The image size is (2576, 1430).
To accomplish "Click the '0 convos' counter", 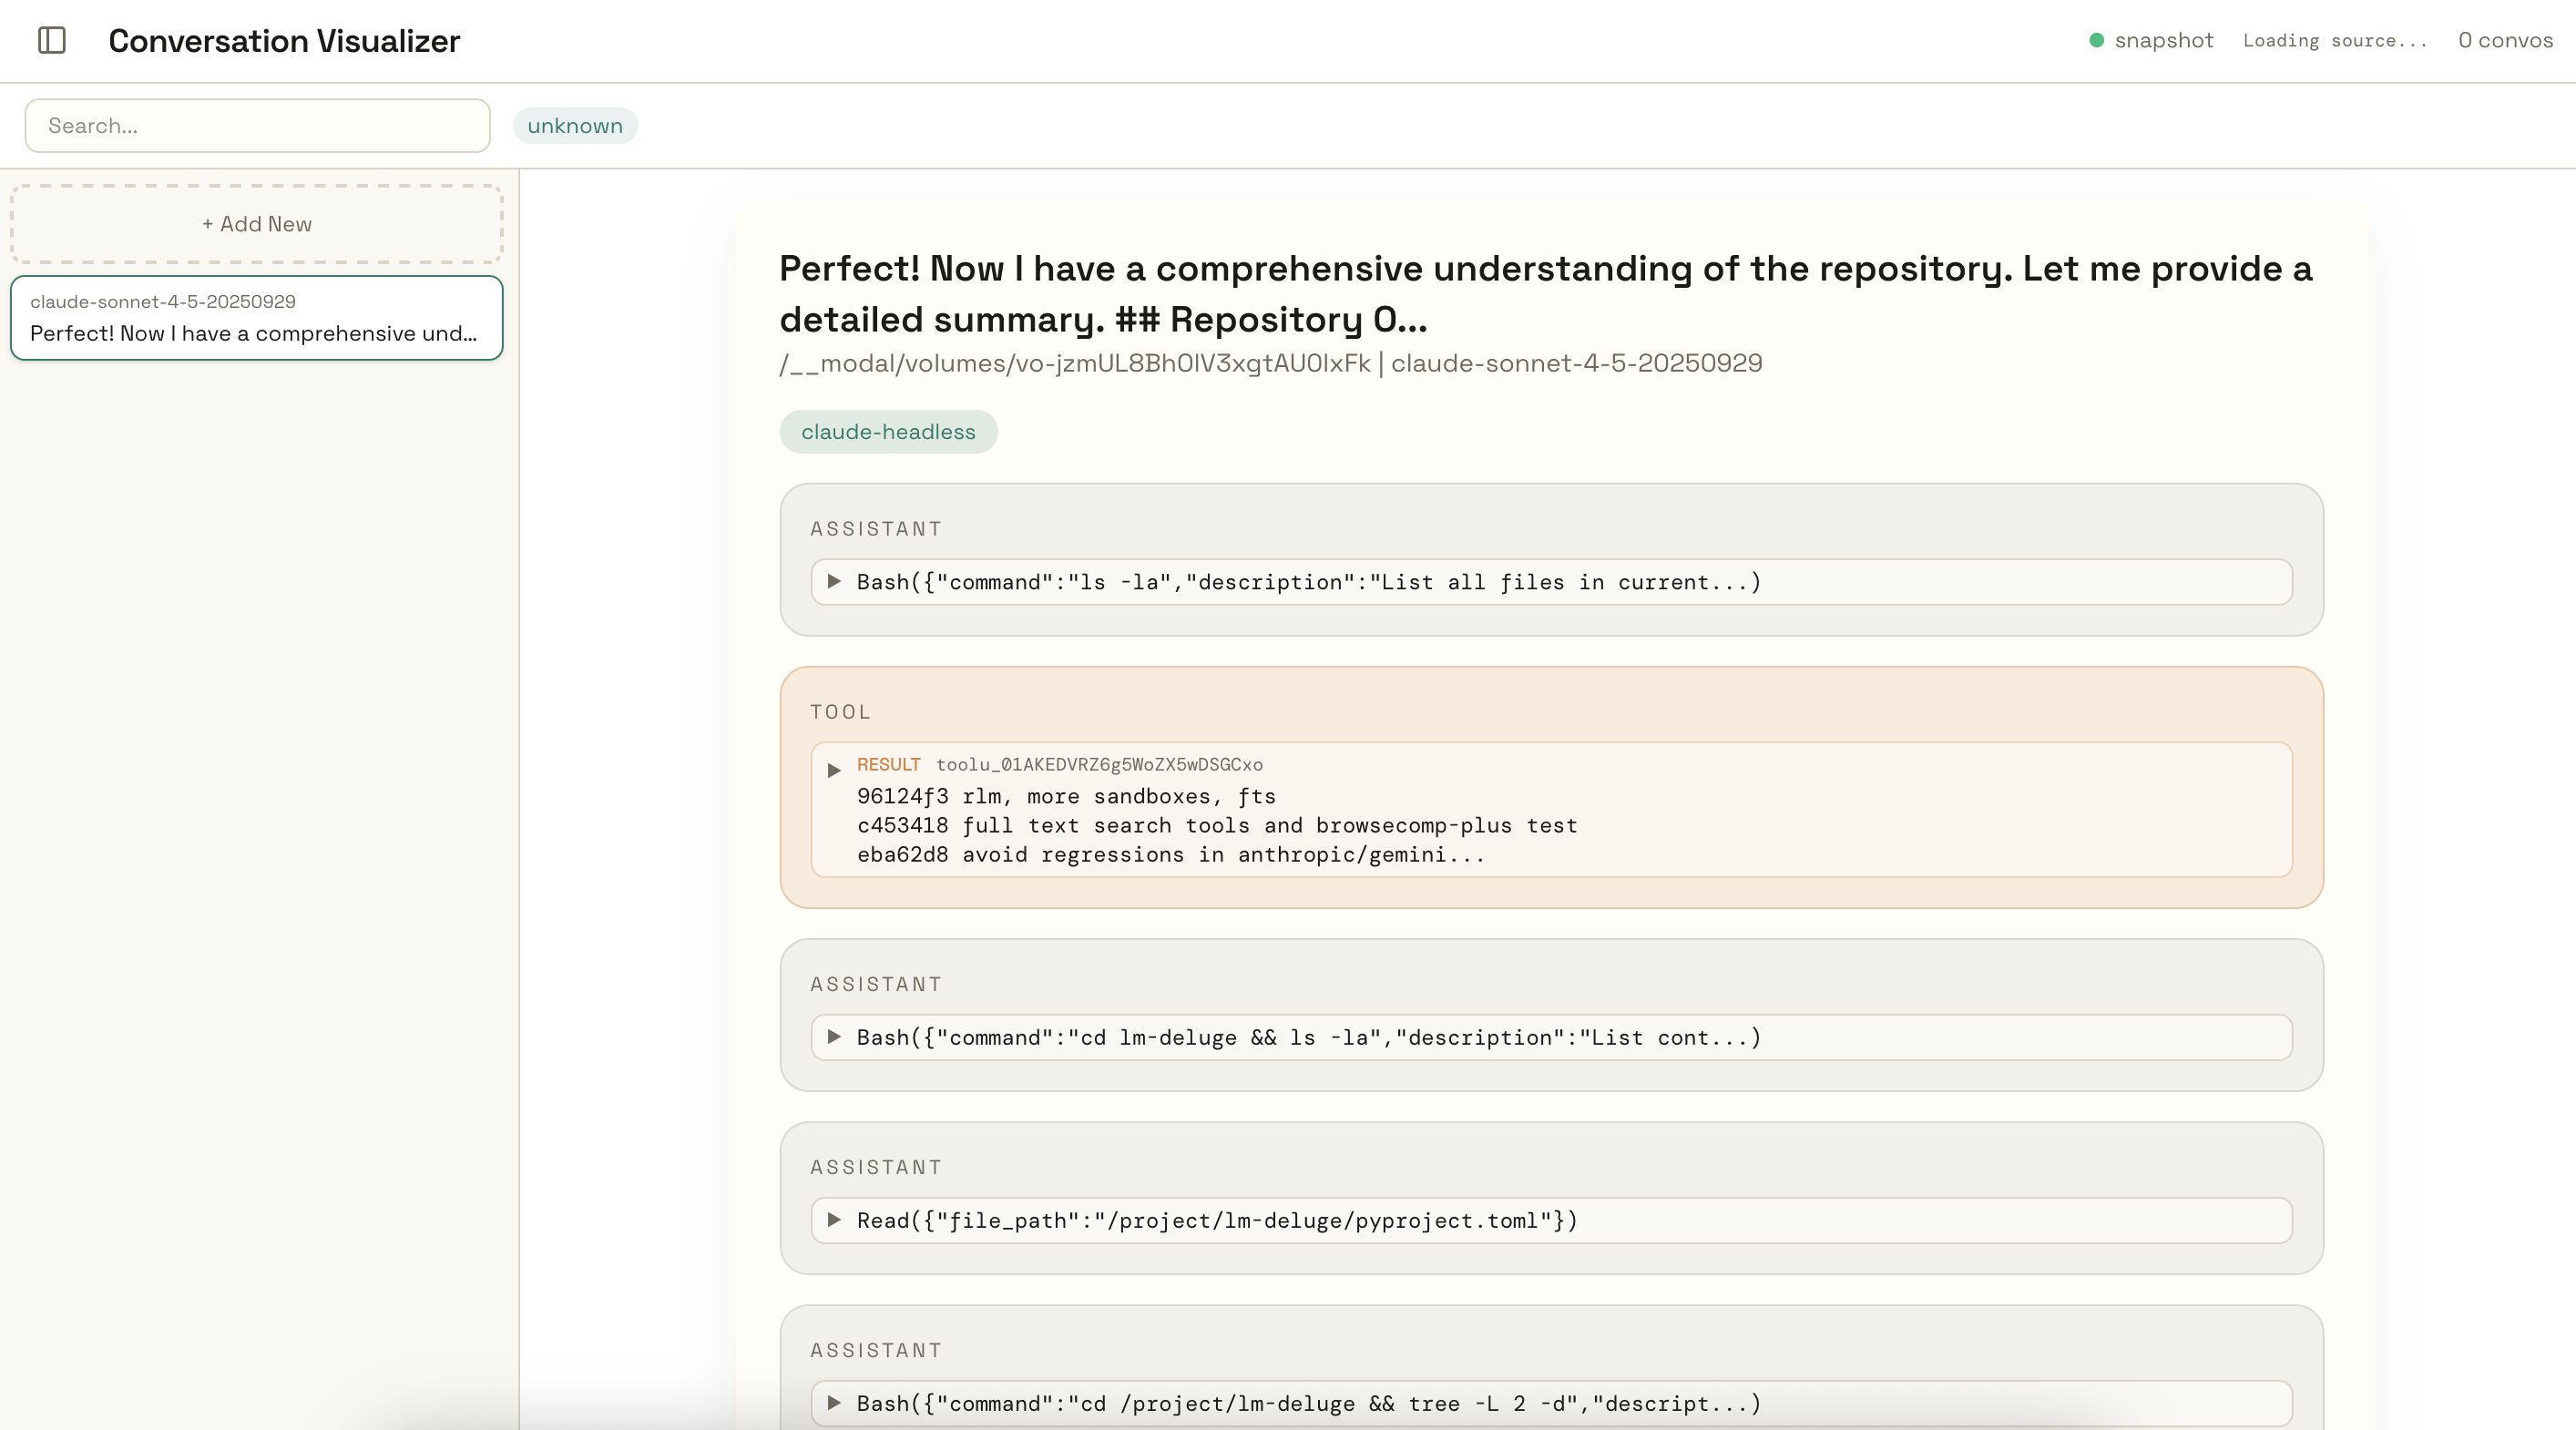I will click(2505, 41).
